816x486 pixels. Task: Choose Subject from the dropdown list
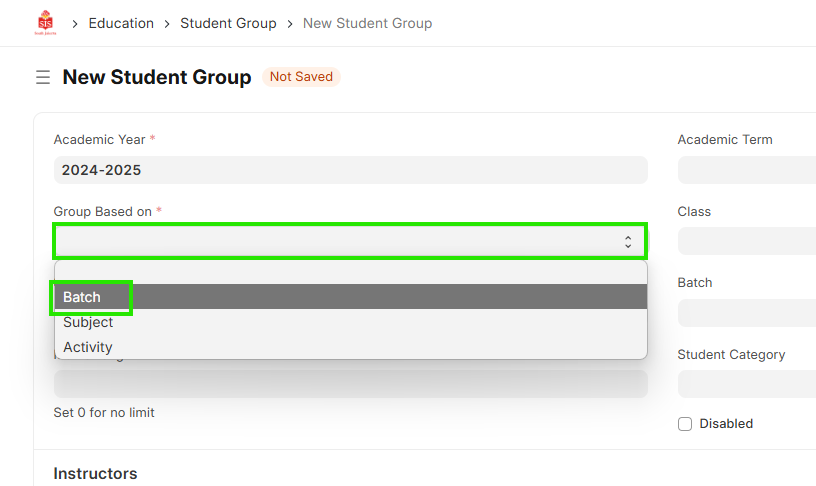click(x=88, y=322)
